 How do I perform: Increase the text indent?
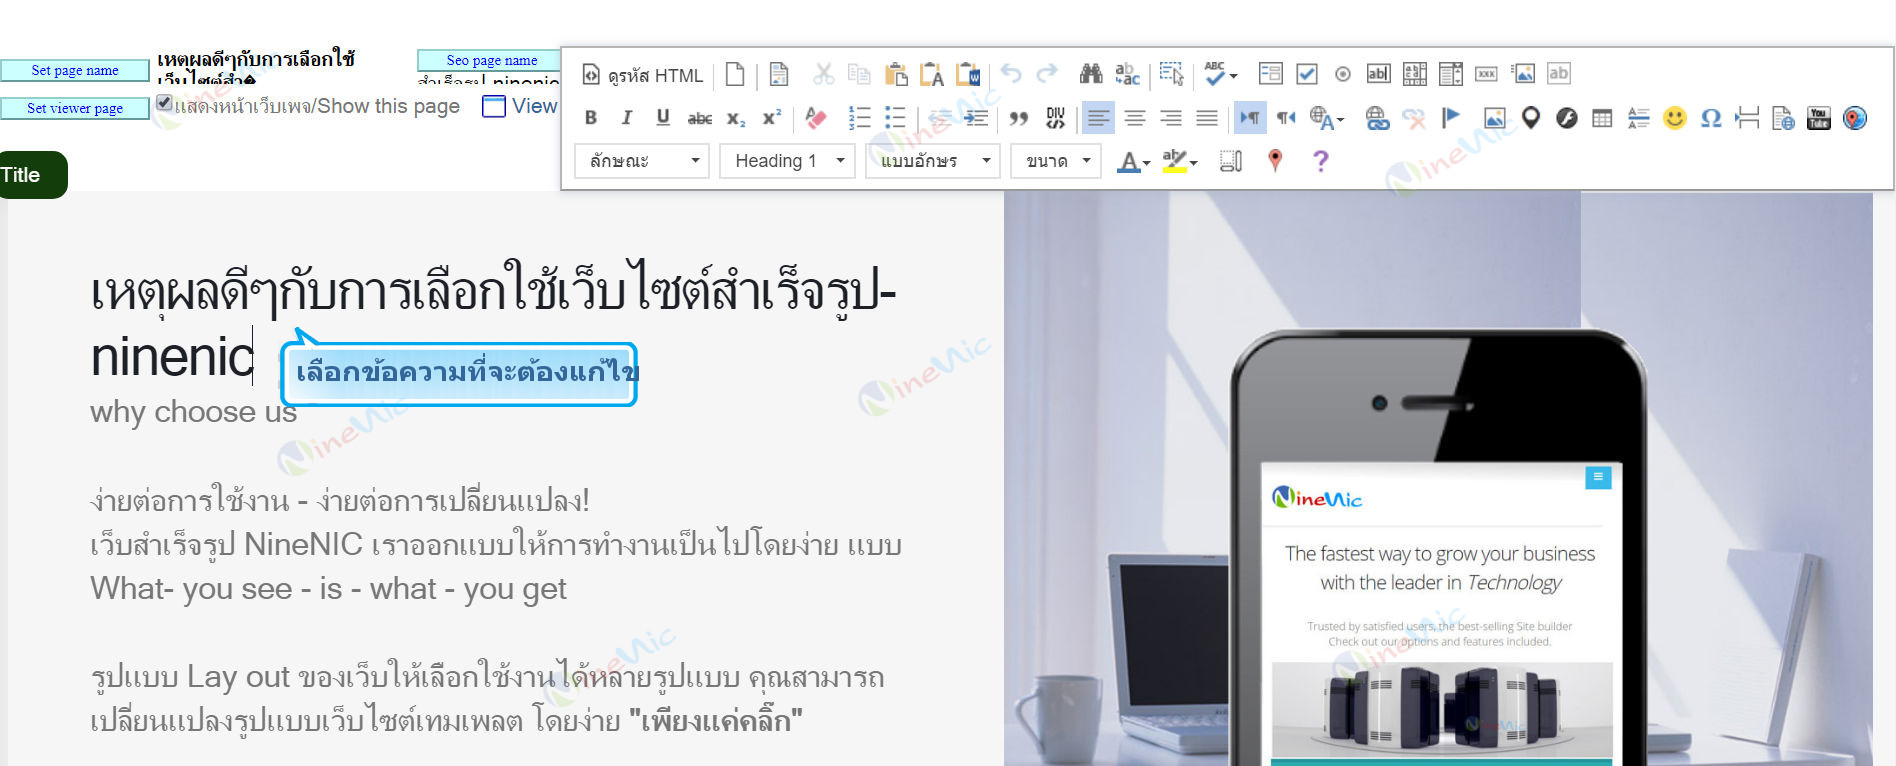pyautogui.click(x=975, y=118)
